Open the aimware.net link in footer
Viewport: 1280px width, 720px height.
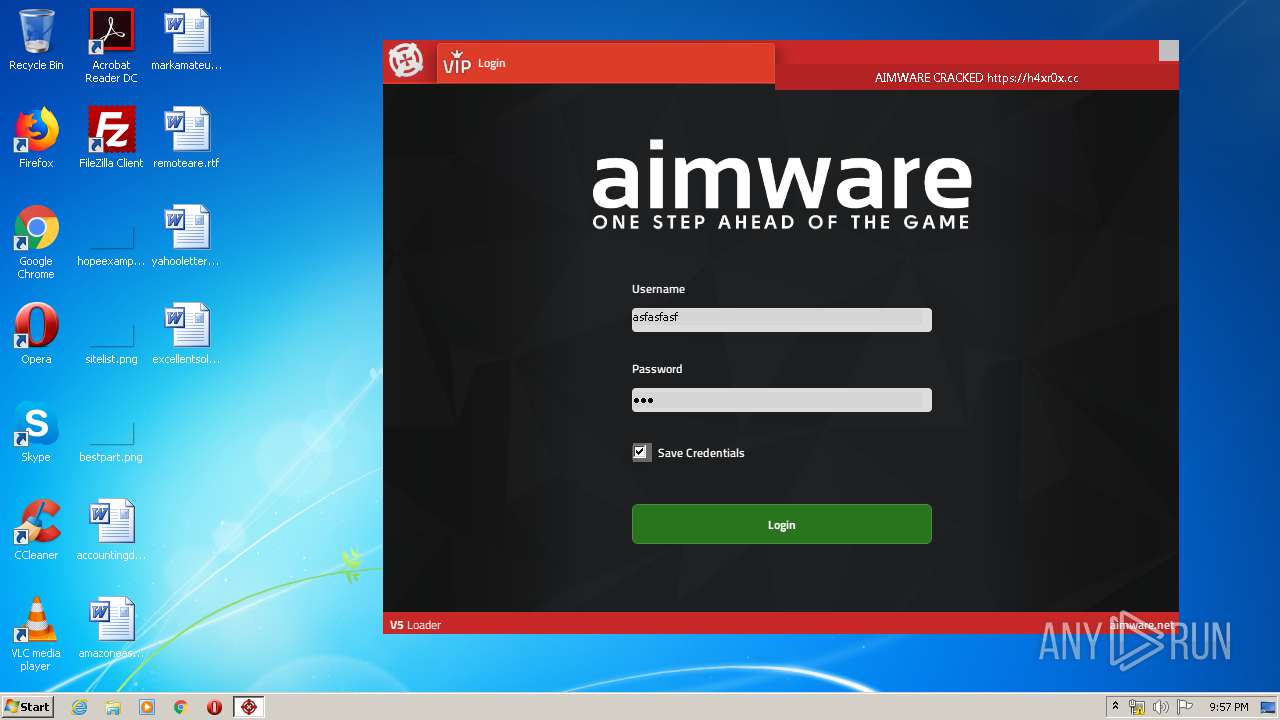[1142, 625]
